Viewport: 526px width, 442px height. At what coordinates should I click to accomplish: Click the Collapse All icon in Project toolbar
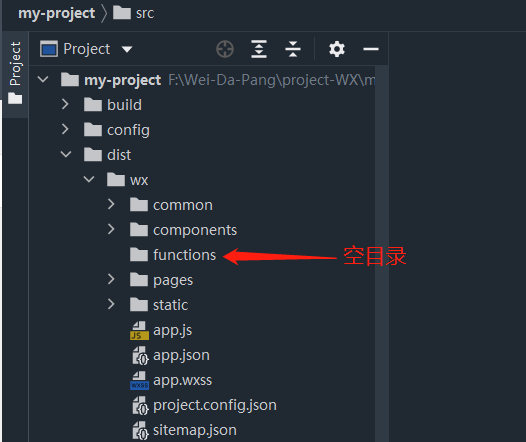pyautogui.click(x=293, y=49)
